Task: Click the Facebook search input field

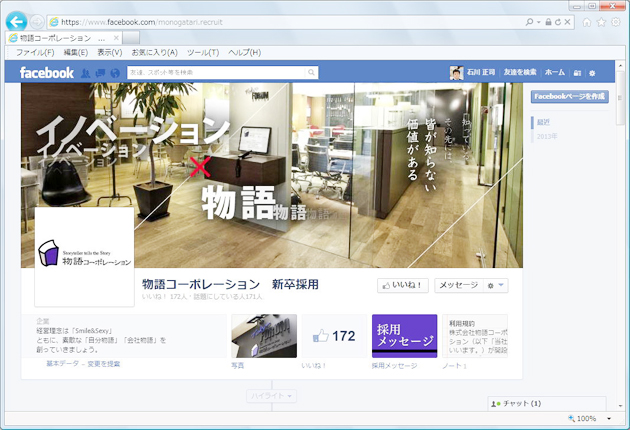Action: (x=216, y=73)
